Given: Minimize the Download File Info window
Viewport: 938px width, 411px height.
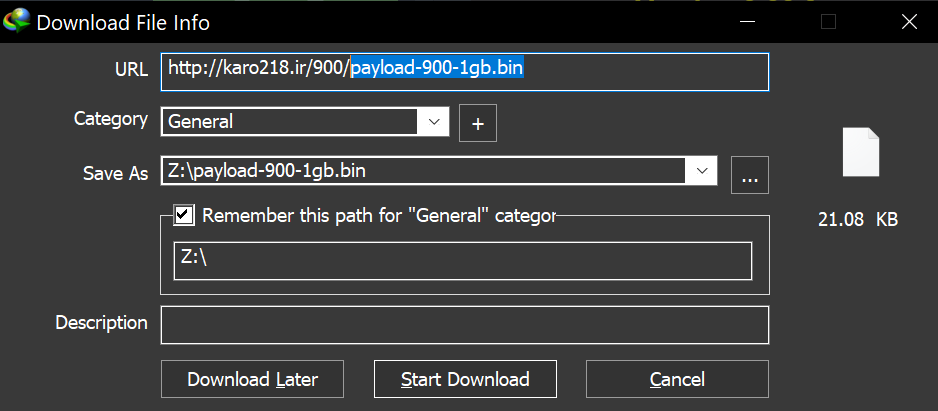Looking at the screenshot, I should pos(747,22).
